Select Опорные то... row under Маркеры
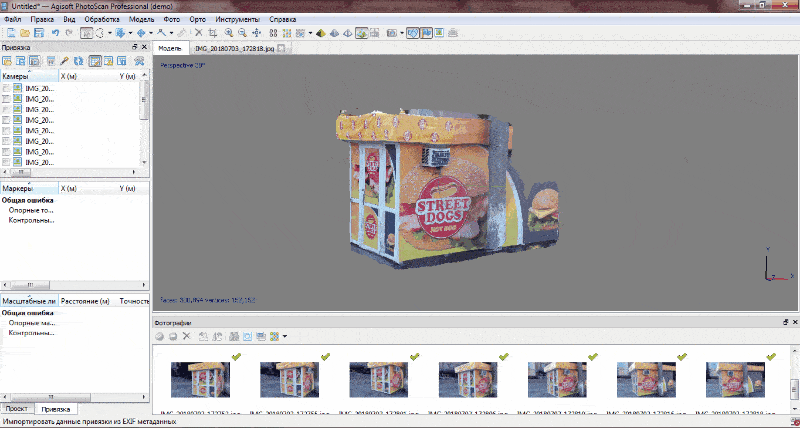 [x=31, y=210]
